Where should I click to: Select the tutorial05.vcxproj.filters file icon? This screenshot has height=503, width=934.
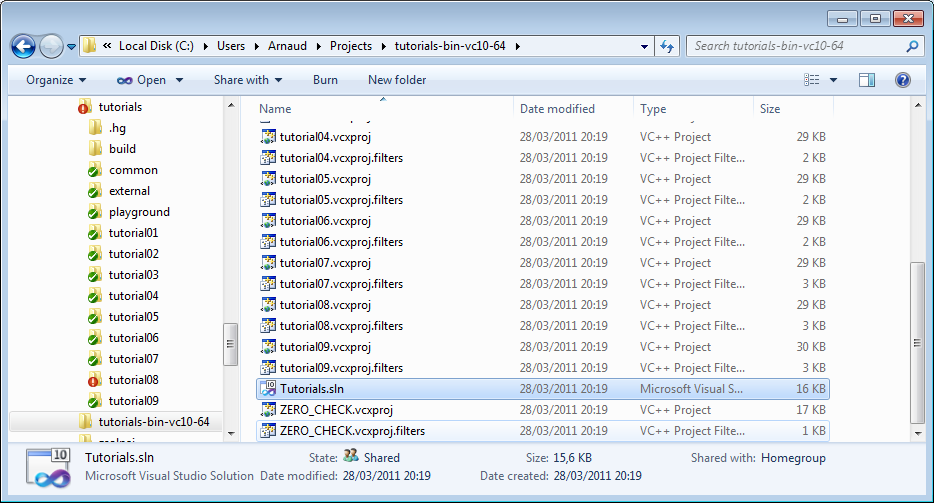click(x=268, y=200)
